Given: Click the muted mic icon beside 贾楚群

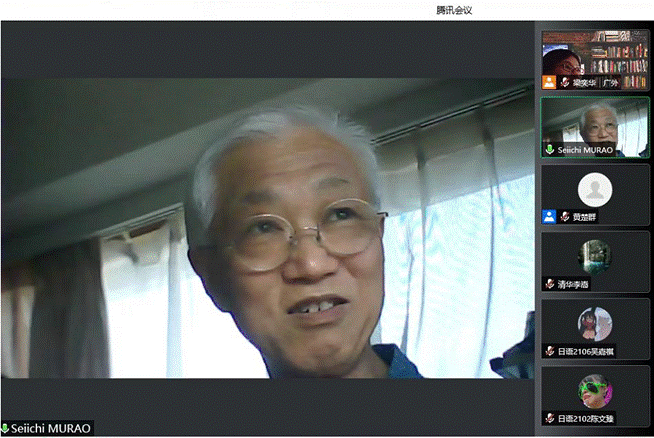Looking at the screenshot, I should point(565,216).
